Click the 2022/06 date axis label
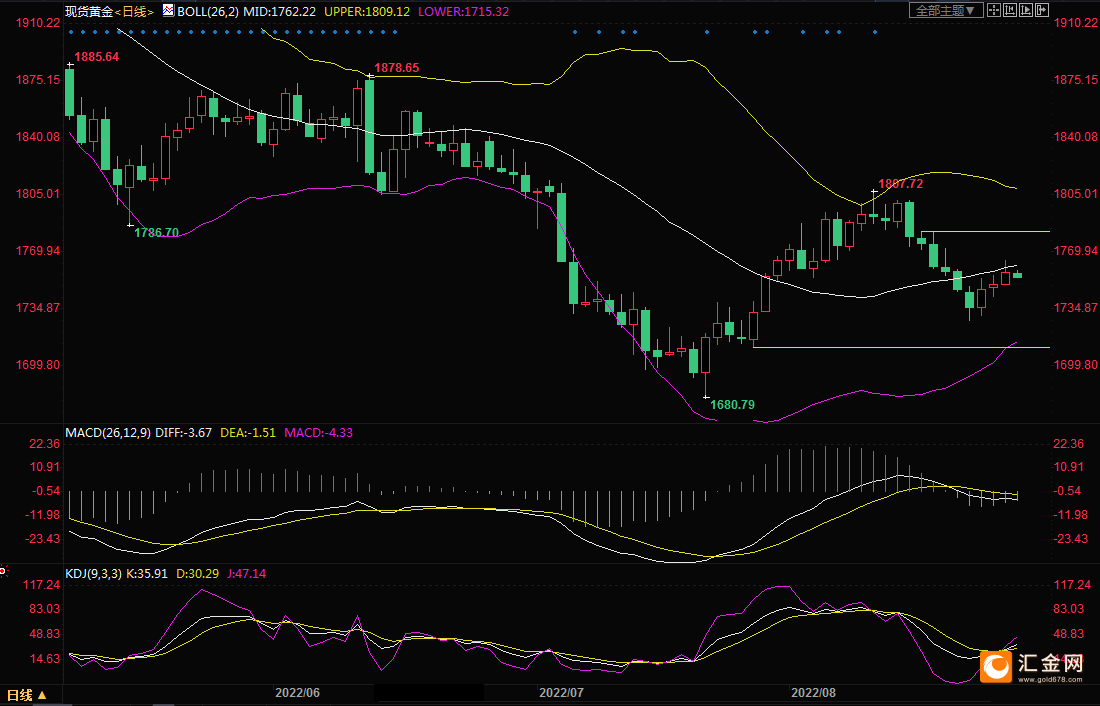Screen dimensions: 1100x706 [x=297, y=693]
